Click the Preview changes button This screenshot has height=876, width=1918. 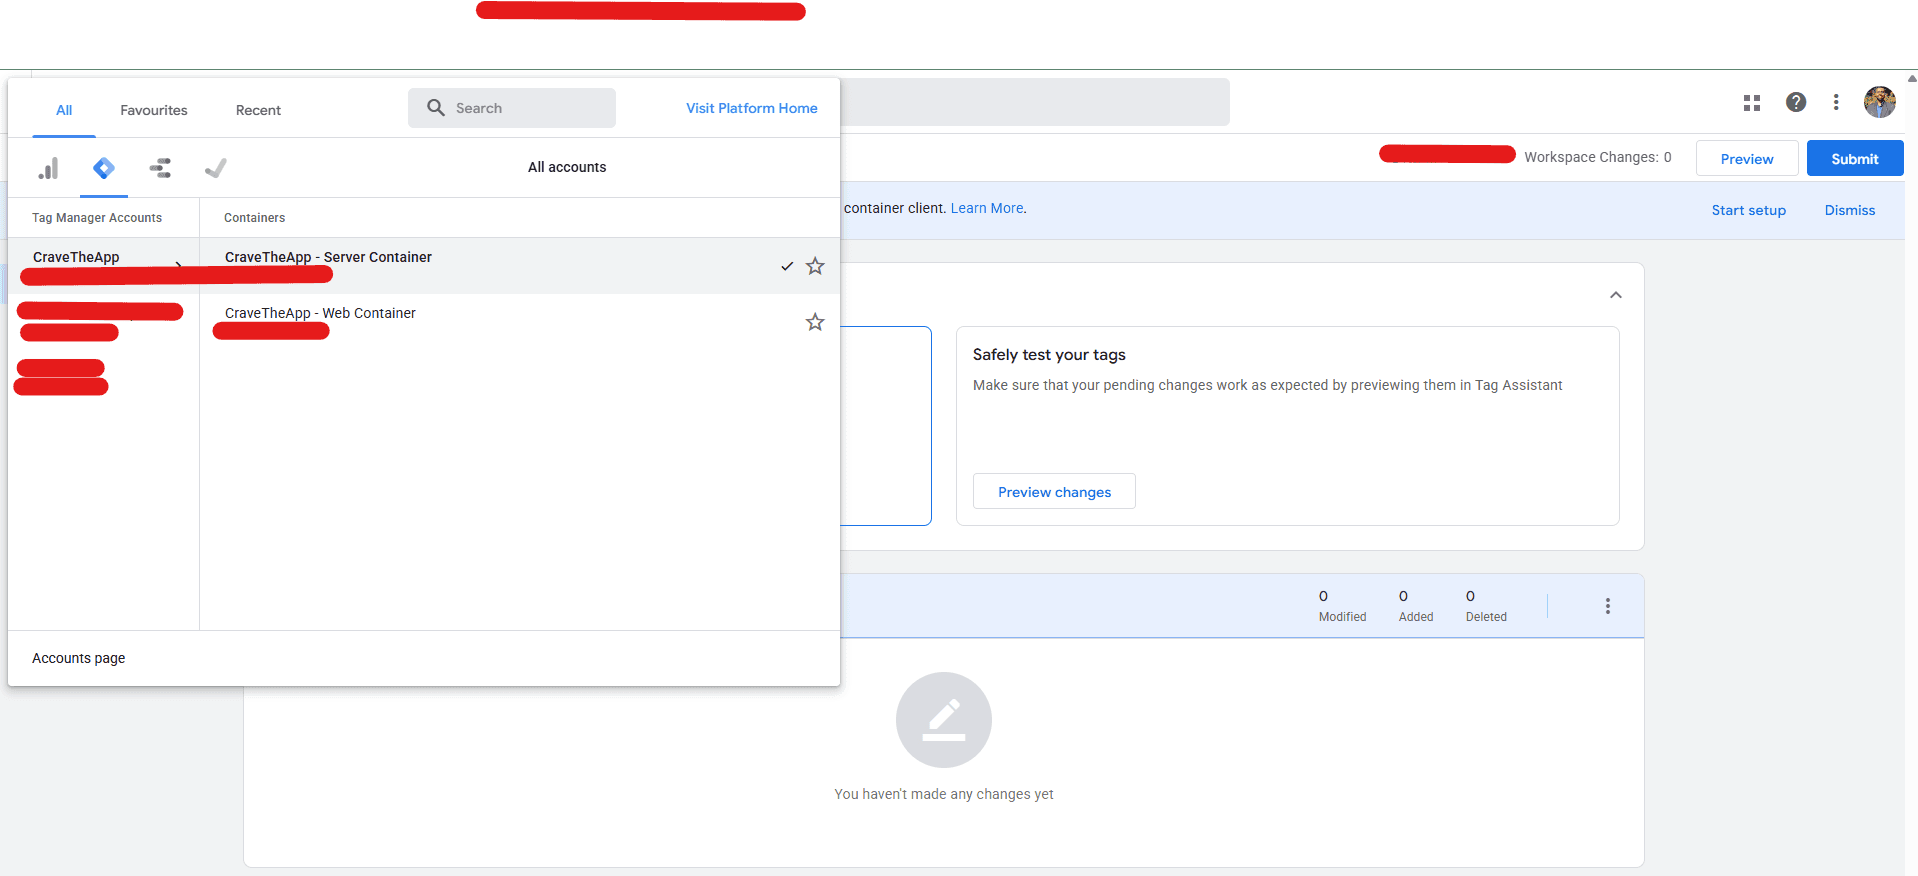click(1055, 492)
